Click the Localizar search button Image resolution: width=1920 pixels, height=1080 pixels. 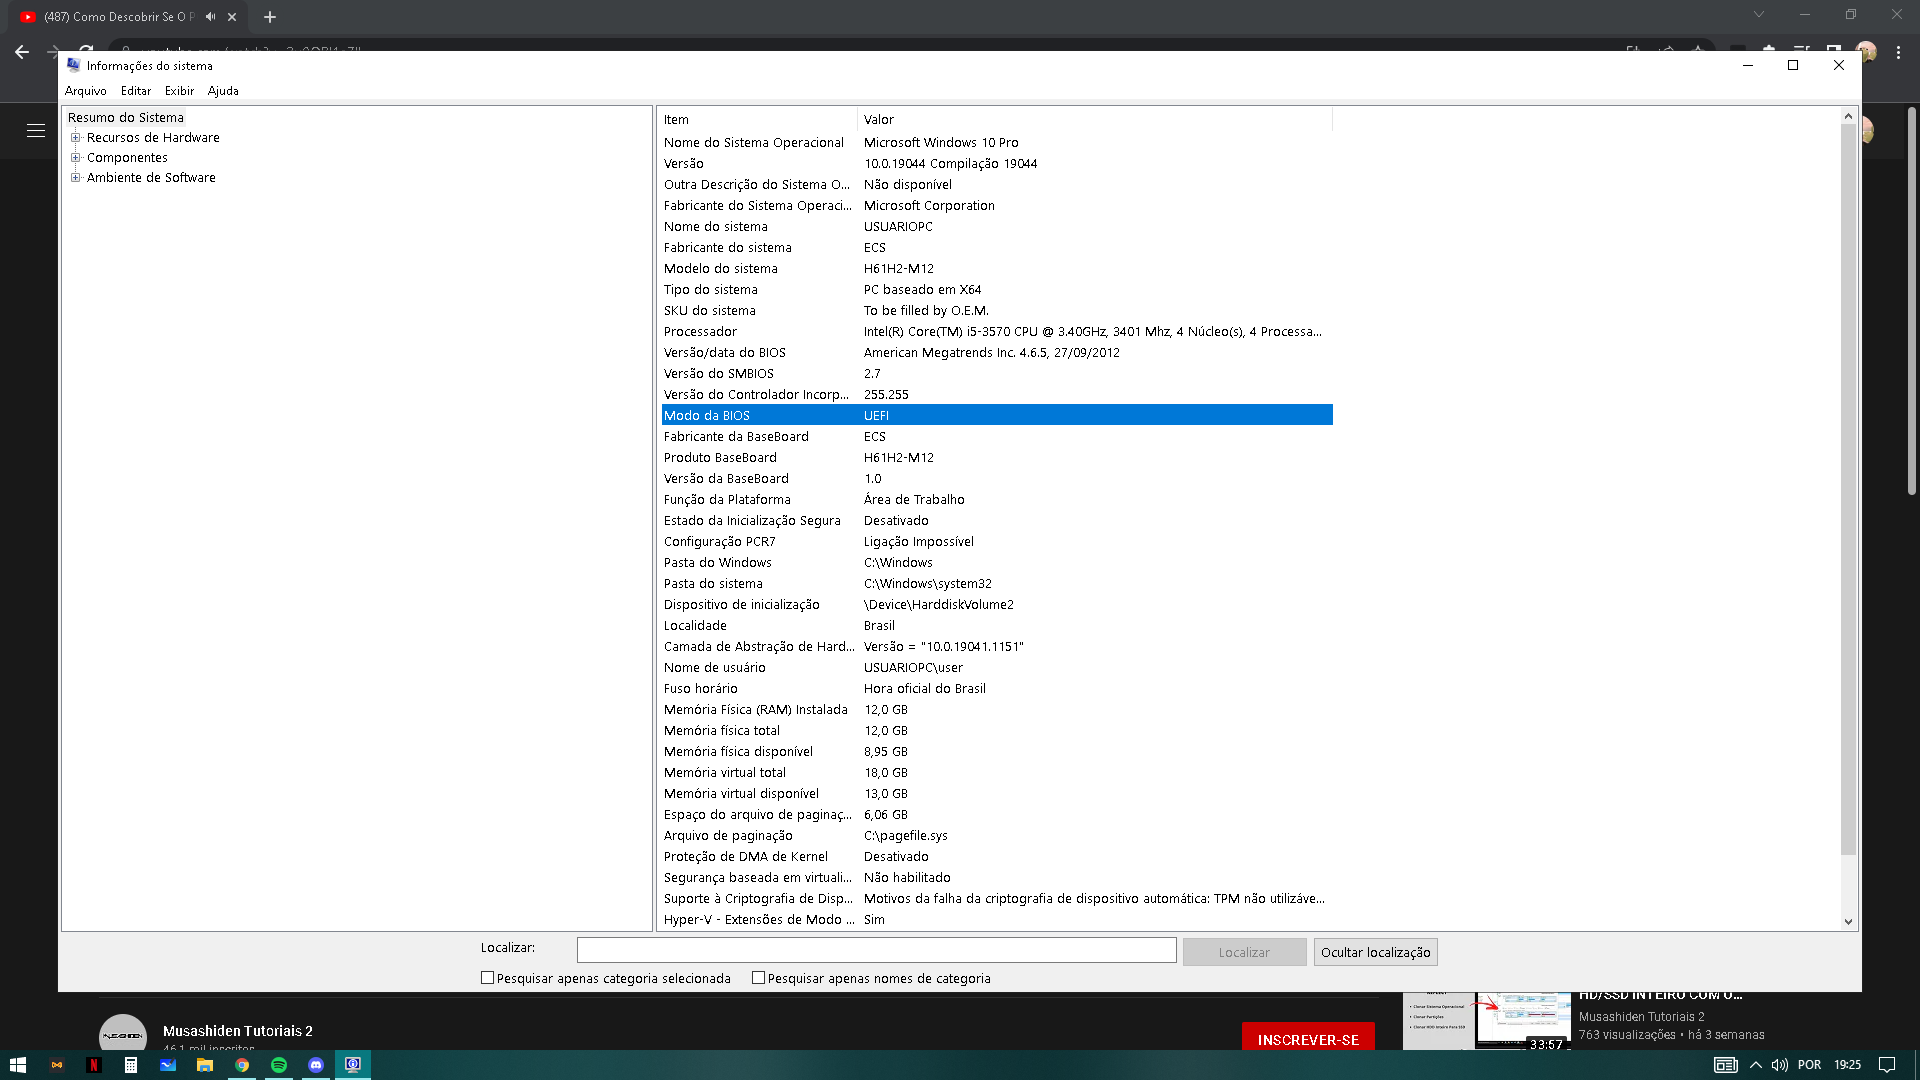(1244, 952)
